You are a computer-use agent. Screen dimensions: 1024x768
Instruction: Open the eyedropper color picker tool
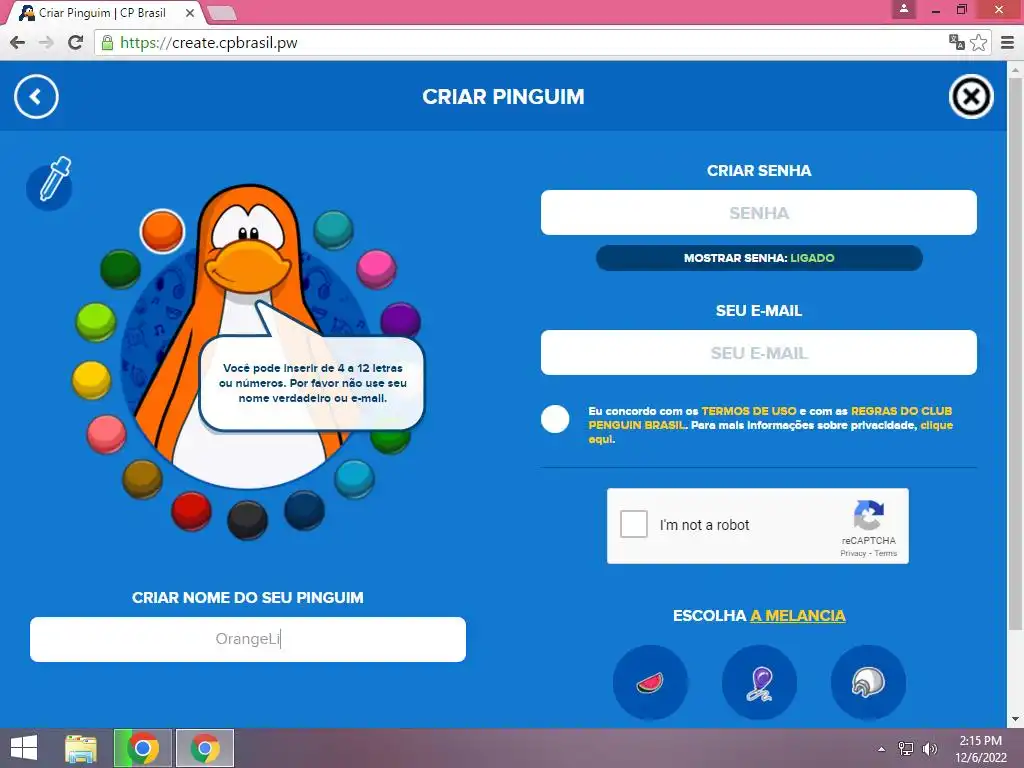(x=50, y=182)
